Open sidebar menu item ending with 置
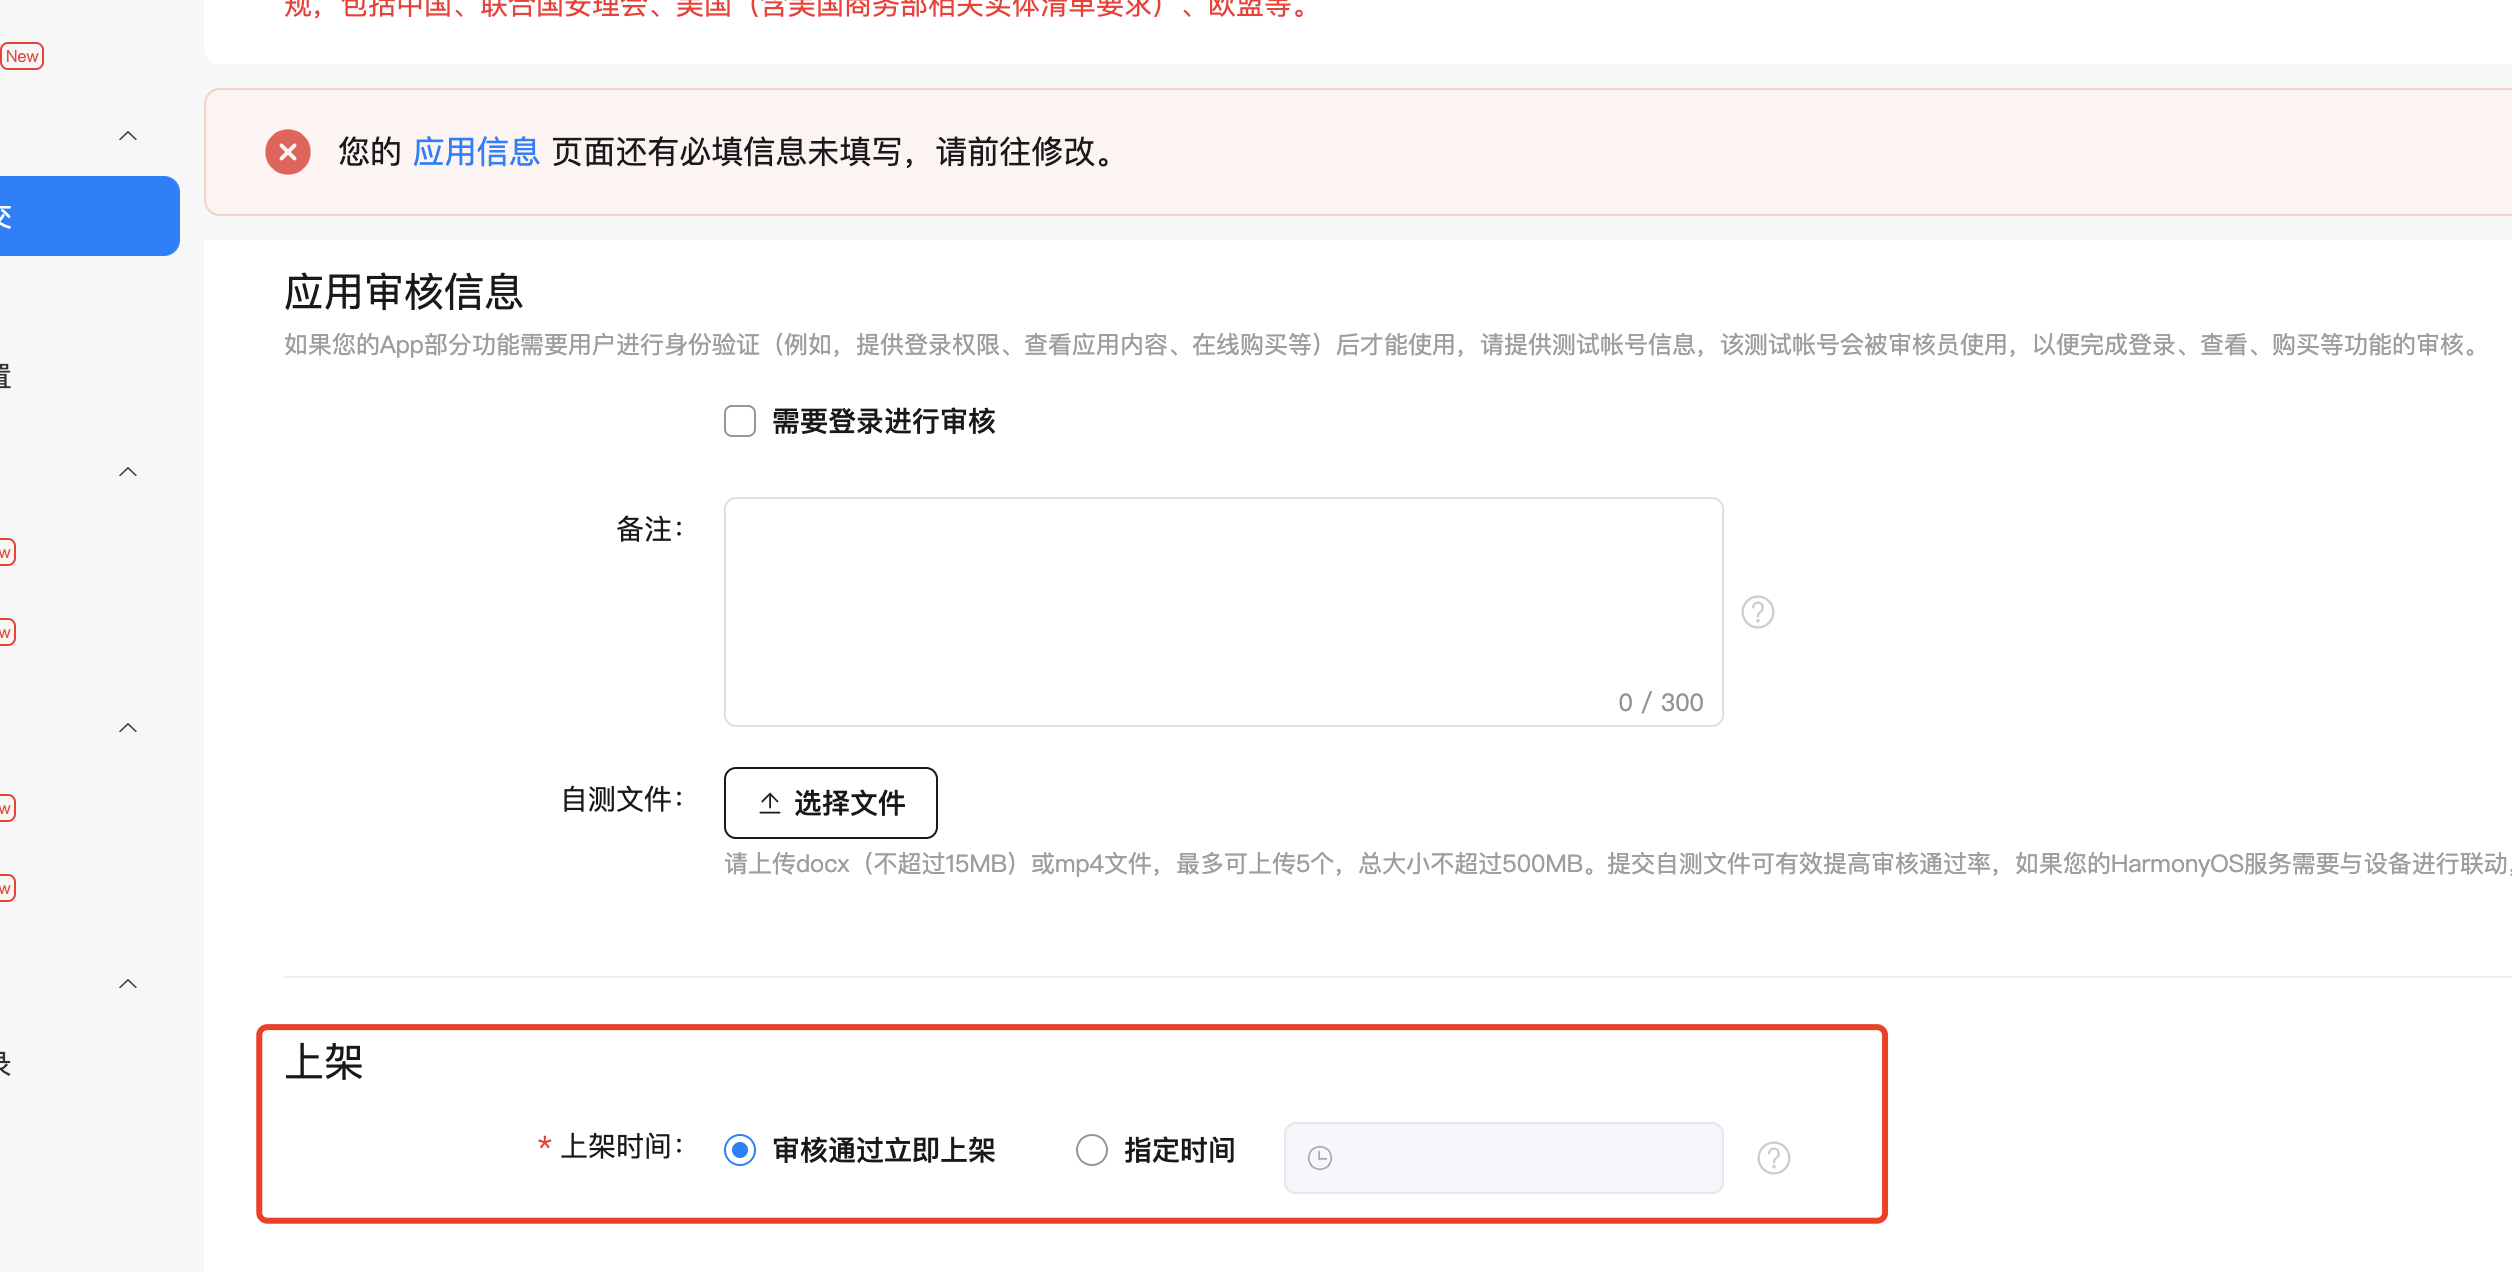This screenshot has height=1272, width=2512. point(6,376)
